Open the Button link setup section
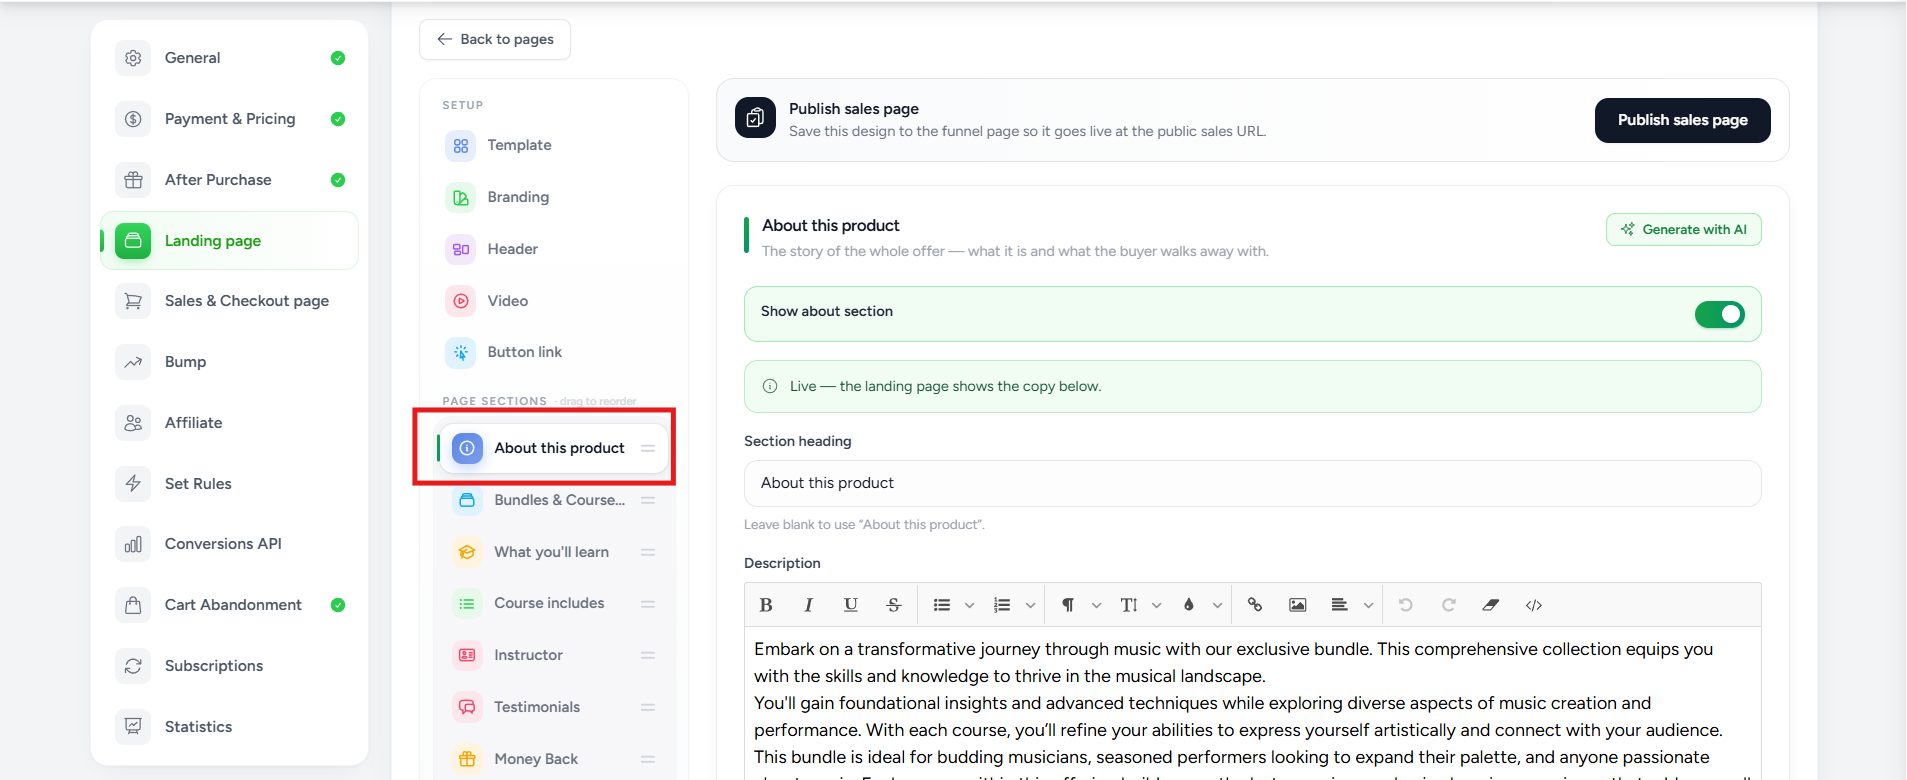 [555, 352]
